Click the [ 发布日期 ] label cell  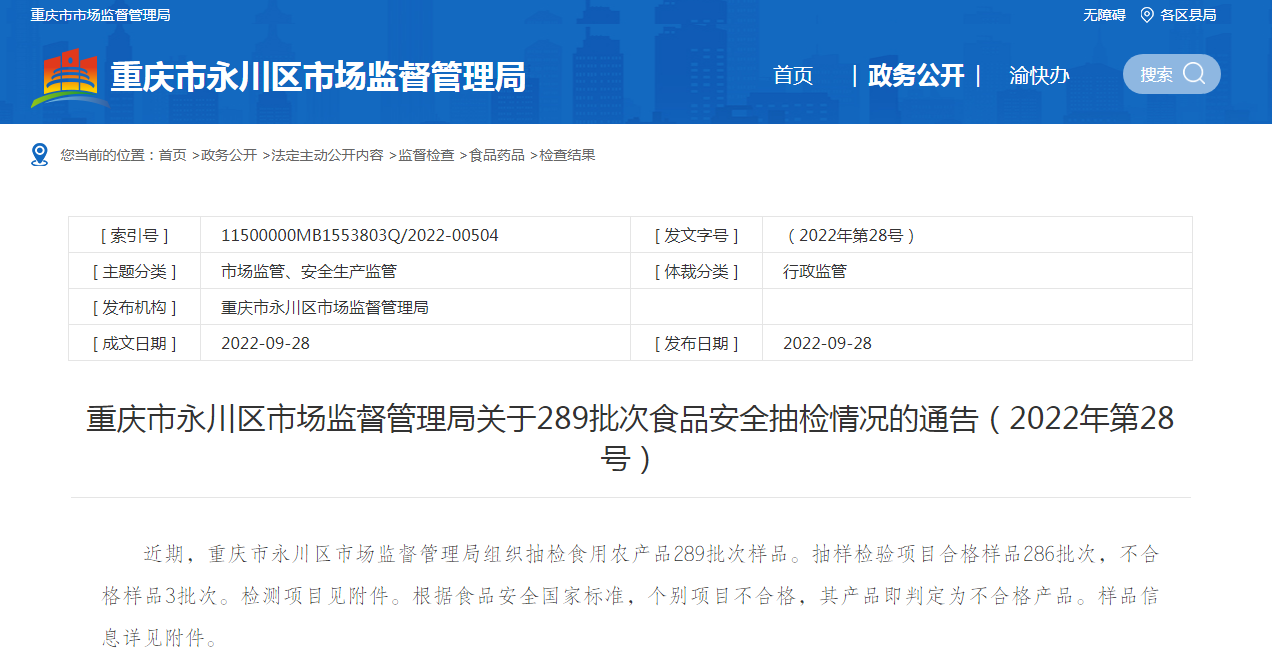pos(697,344)
